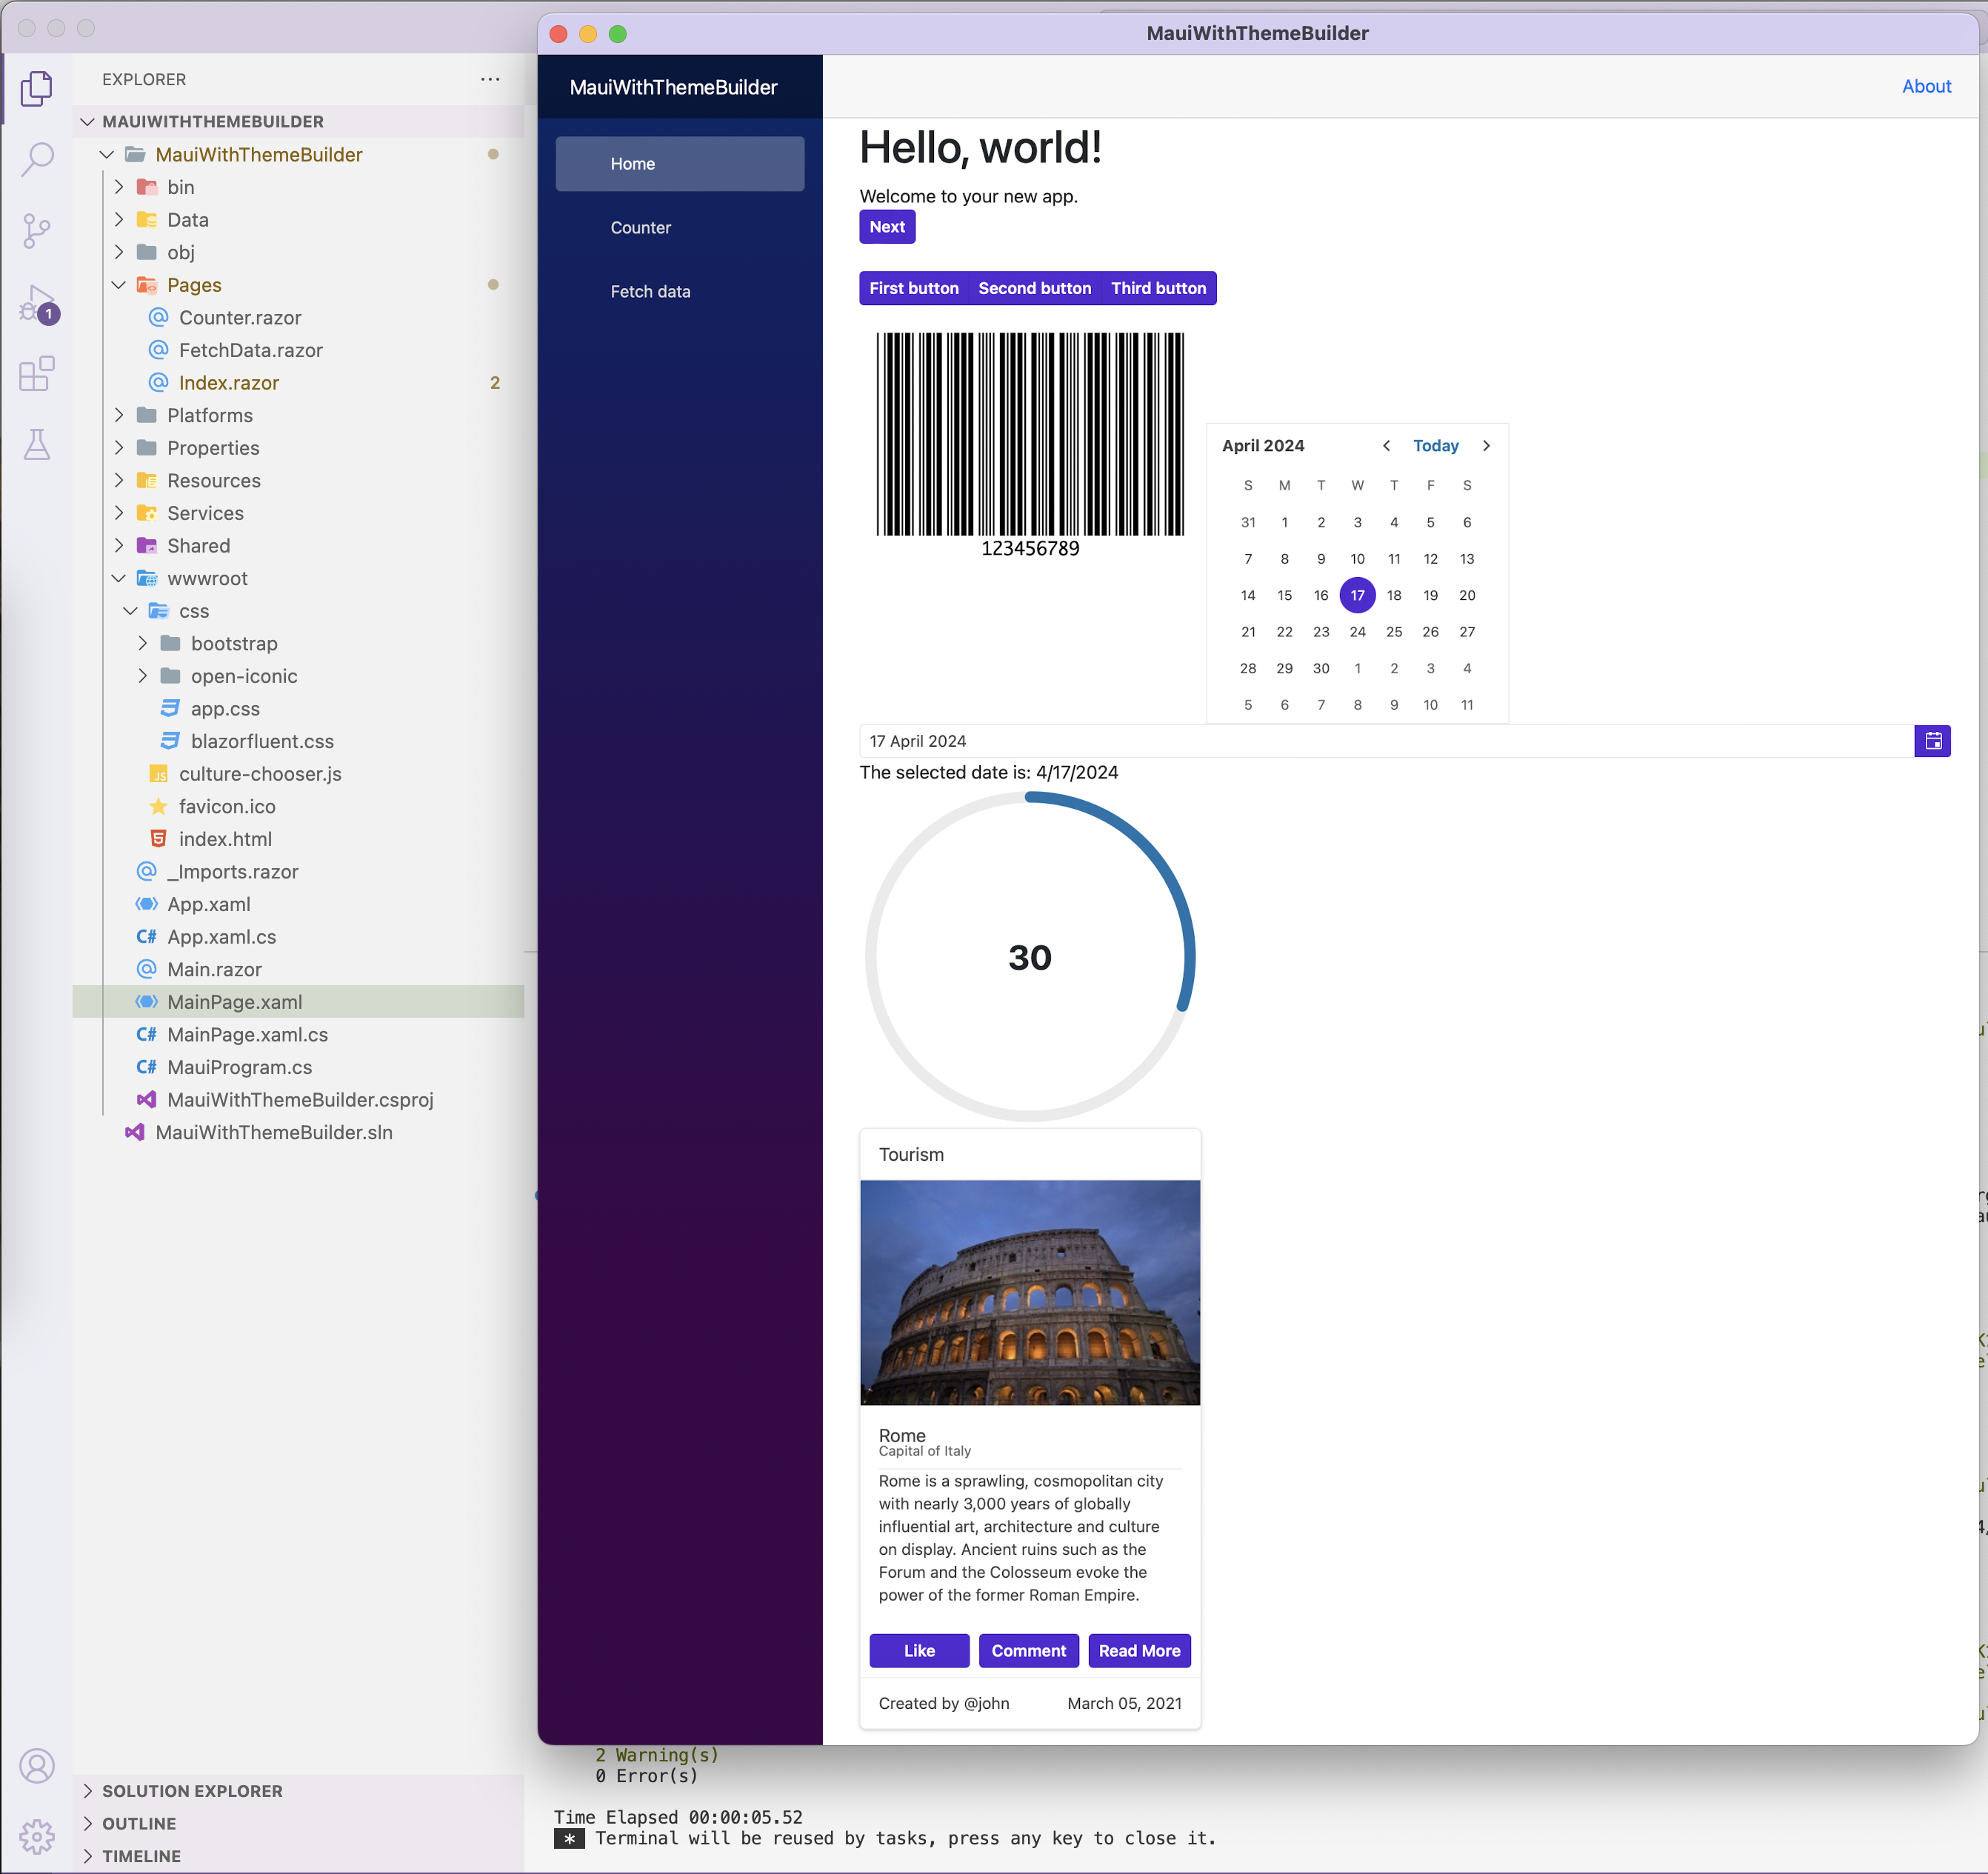Go to next month in calendar
Viewport: 1988px width, 1874px height.
pos(1486,446)
